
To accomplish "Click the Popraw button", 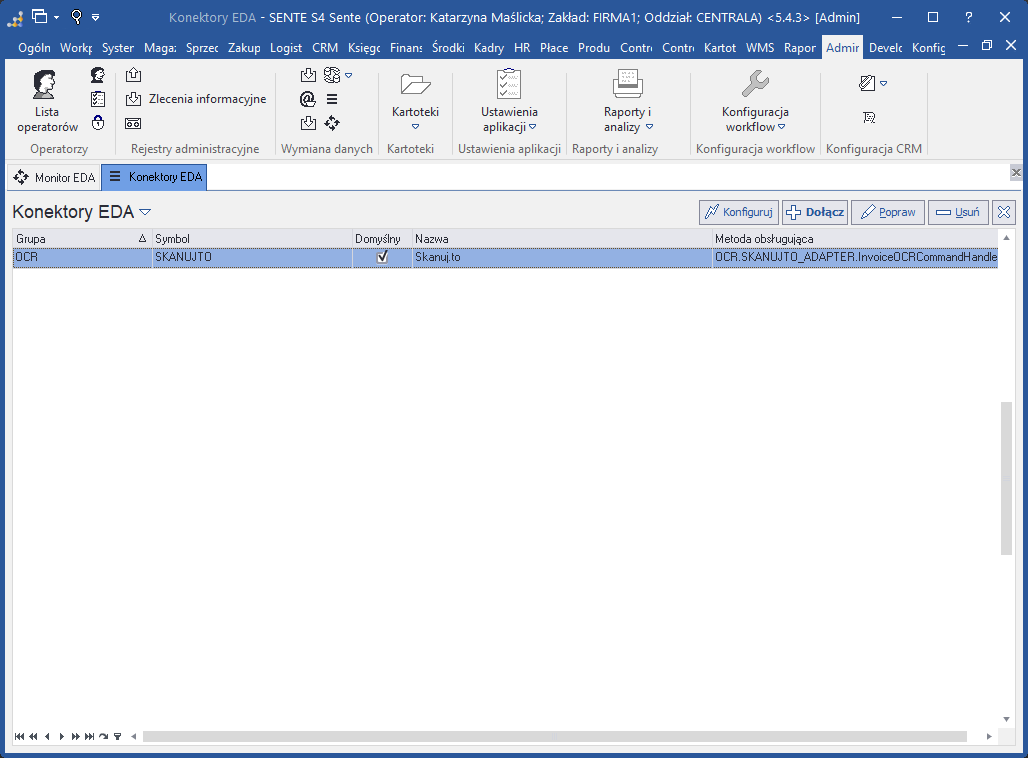I will coord(888,212).
